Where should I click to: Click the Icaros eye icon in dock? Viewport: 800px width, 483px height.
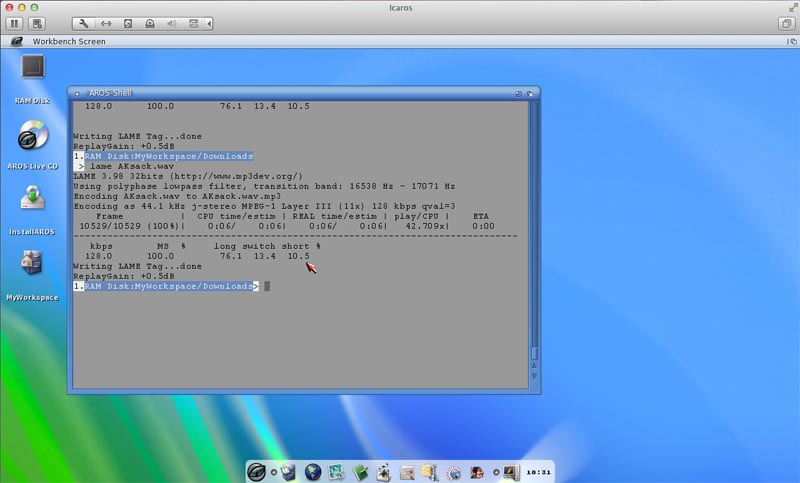(x=257, y=472)
